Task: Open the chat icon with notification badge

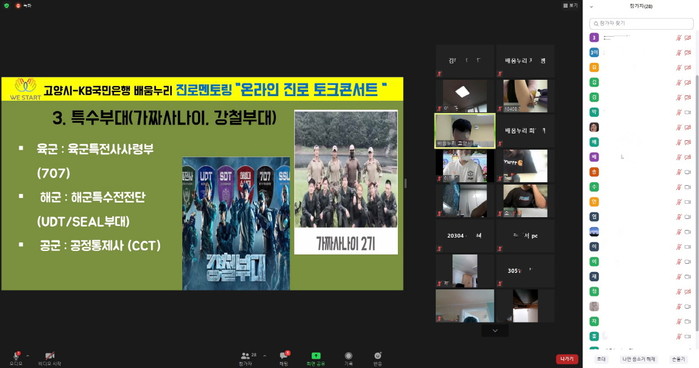Action: point(284,356)
